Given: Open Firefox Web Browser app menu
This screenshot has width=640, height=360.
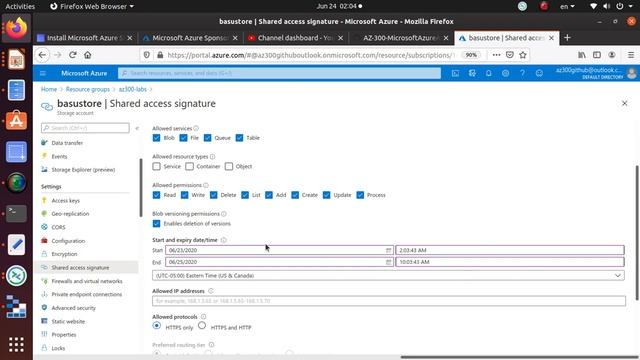Looking at the screenshot, I should point(92,6).
